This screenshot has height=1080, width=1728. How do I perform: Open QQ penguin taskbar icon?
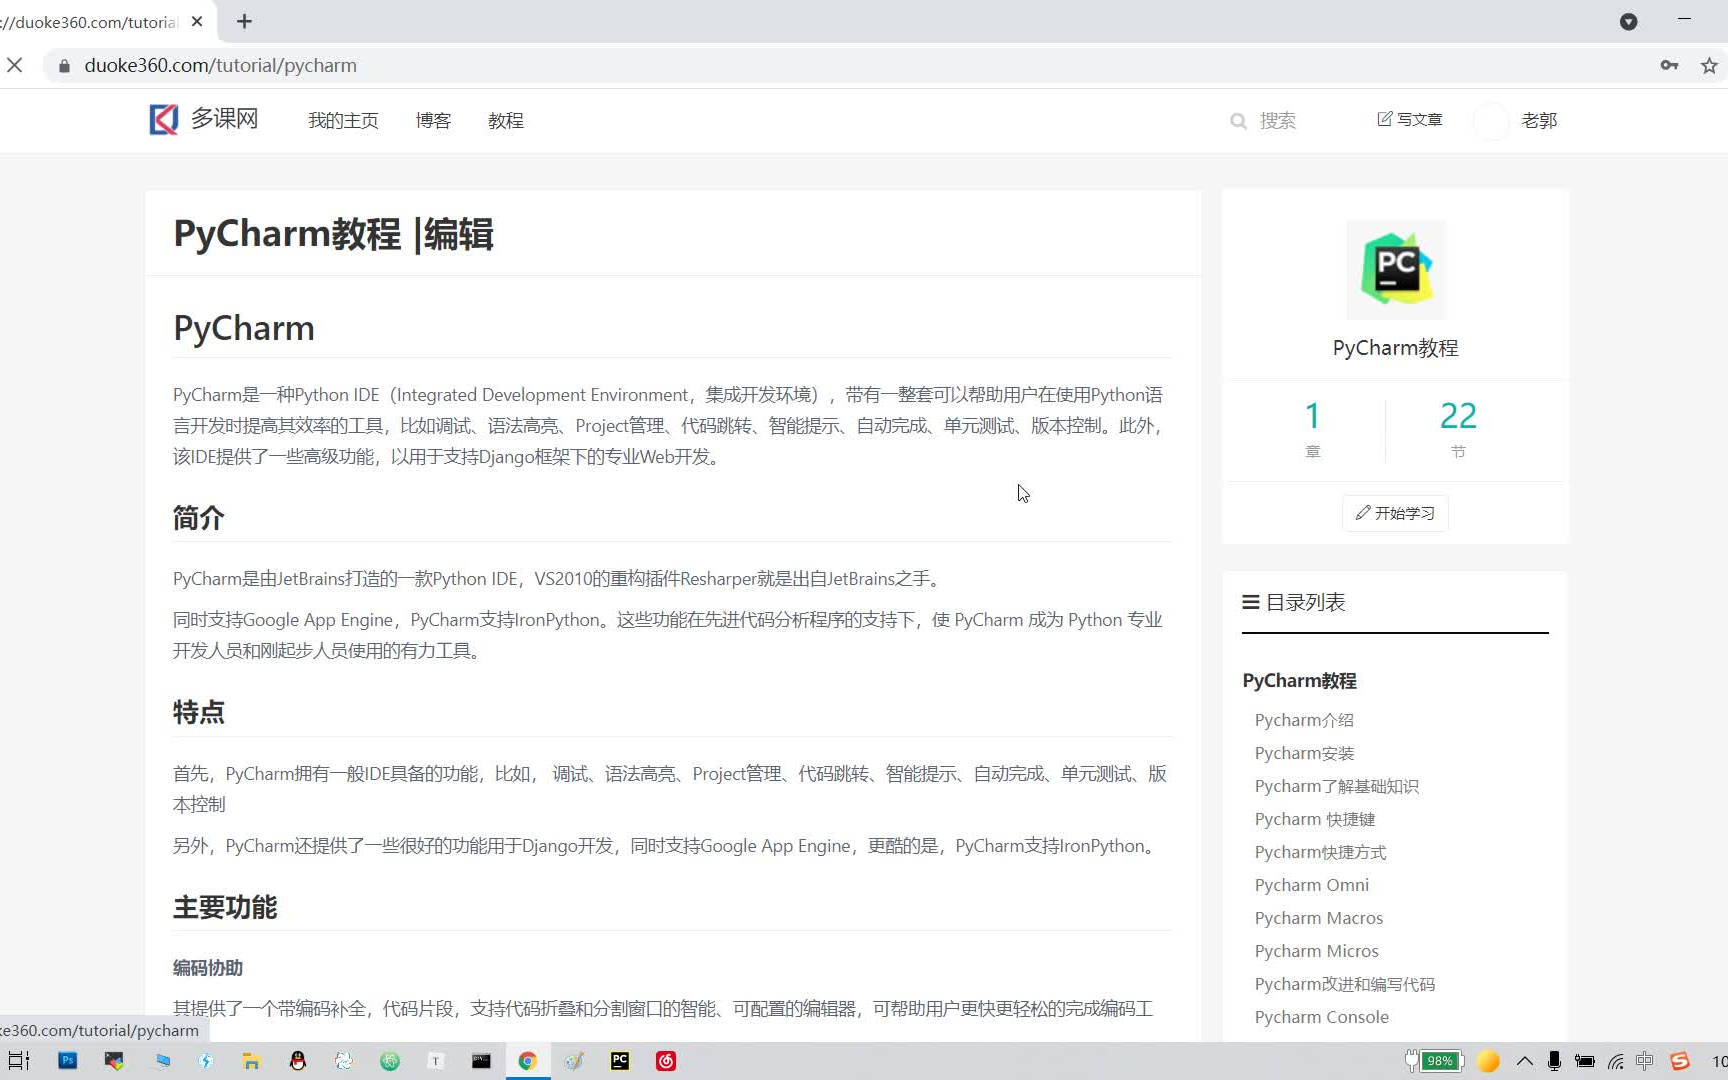coord(297,1061)
